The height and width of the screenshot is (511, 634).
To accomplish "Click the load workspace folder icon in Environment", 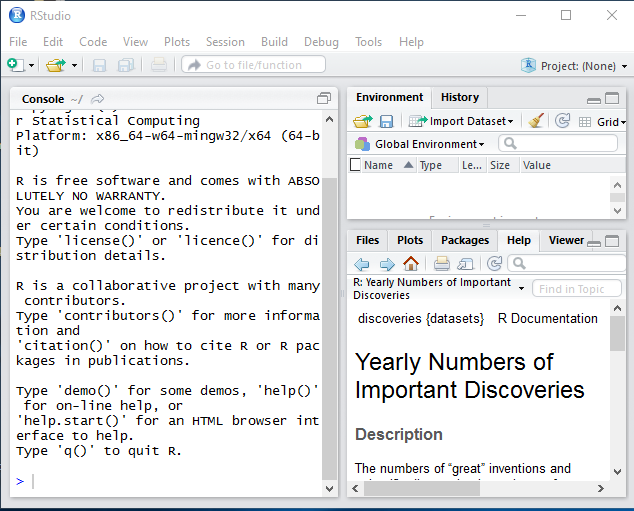I will pyautogui.click(x=362, y=121).
